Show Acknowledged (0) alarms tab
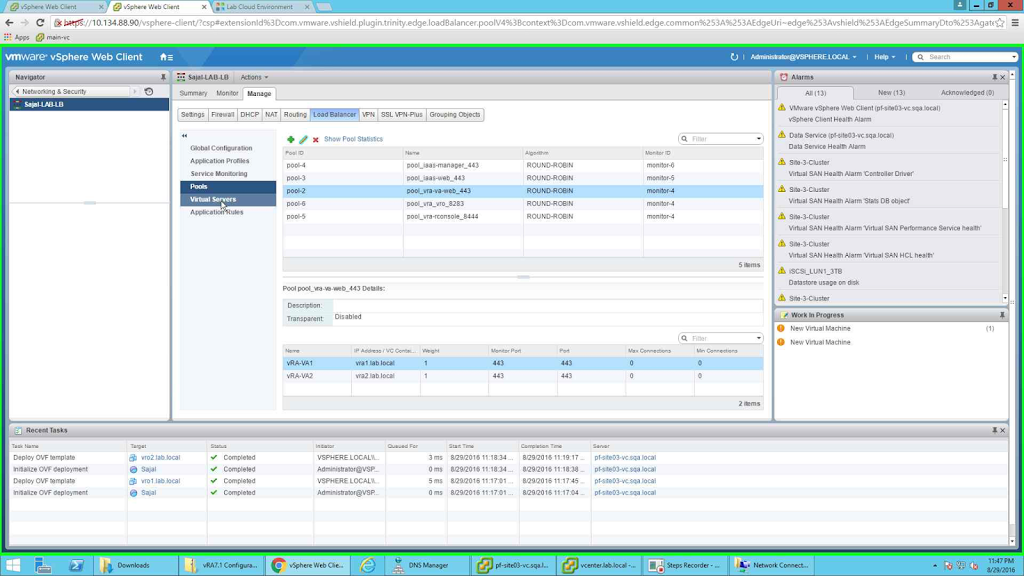 967,93
